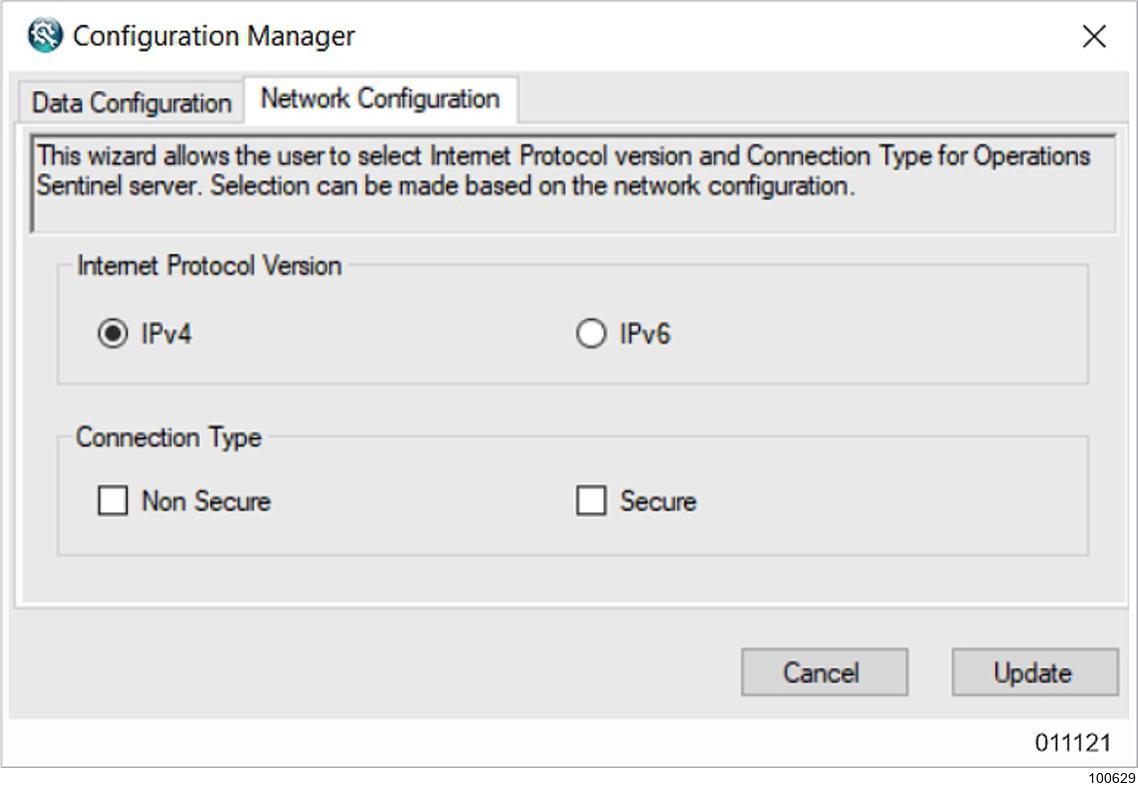Click the Configuration Manager title text
Screen dimensions: 1138x800
(x=214, y=36)
